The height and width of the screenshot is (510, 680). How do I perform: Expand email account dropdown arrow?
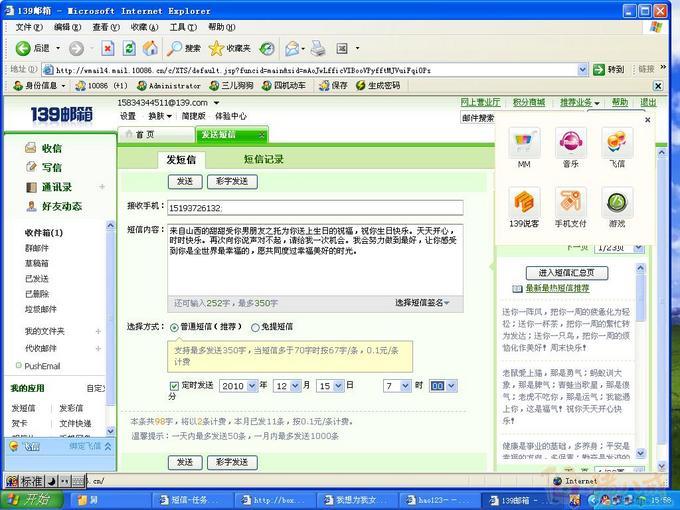coord(216,103)
